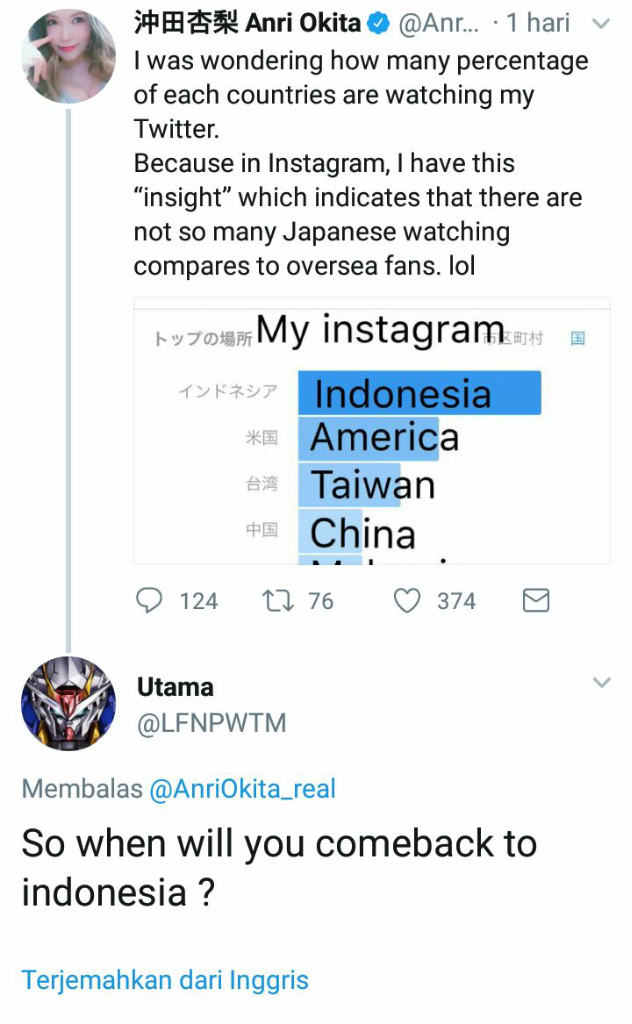The height and width of the screenshot is (1024, 632).
Task: Select the 国 tab in chart
Action: [x=578, y=338]
